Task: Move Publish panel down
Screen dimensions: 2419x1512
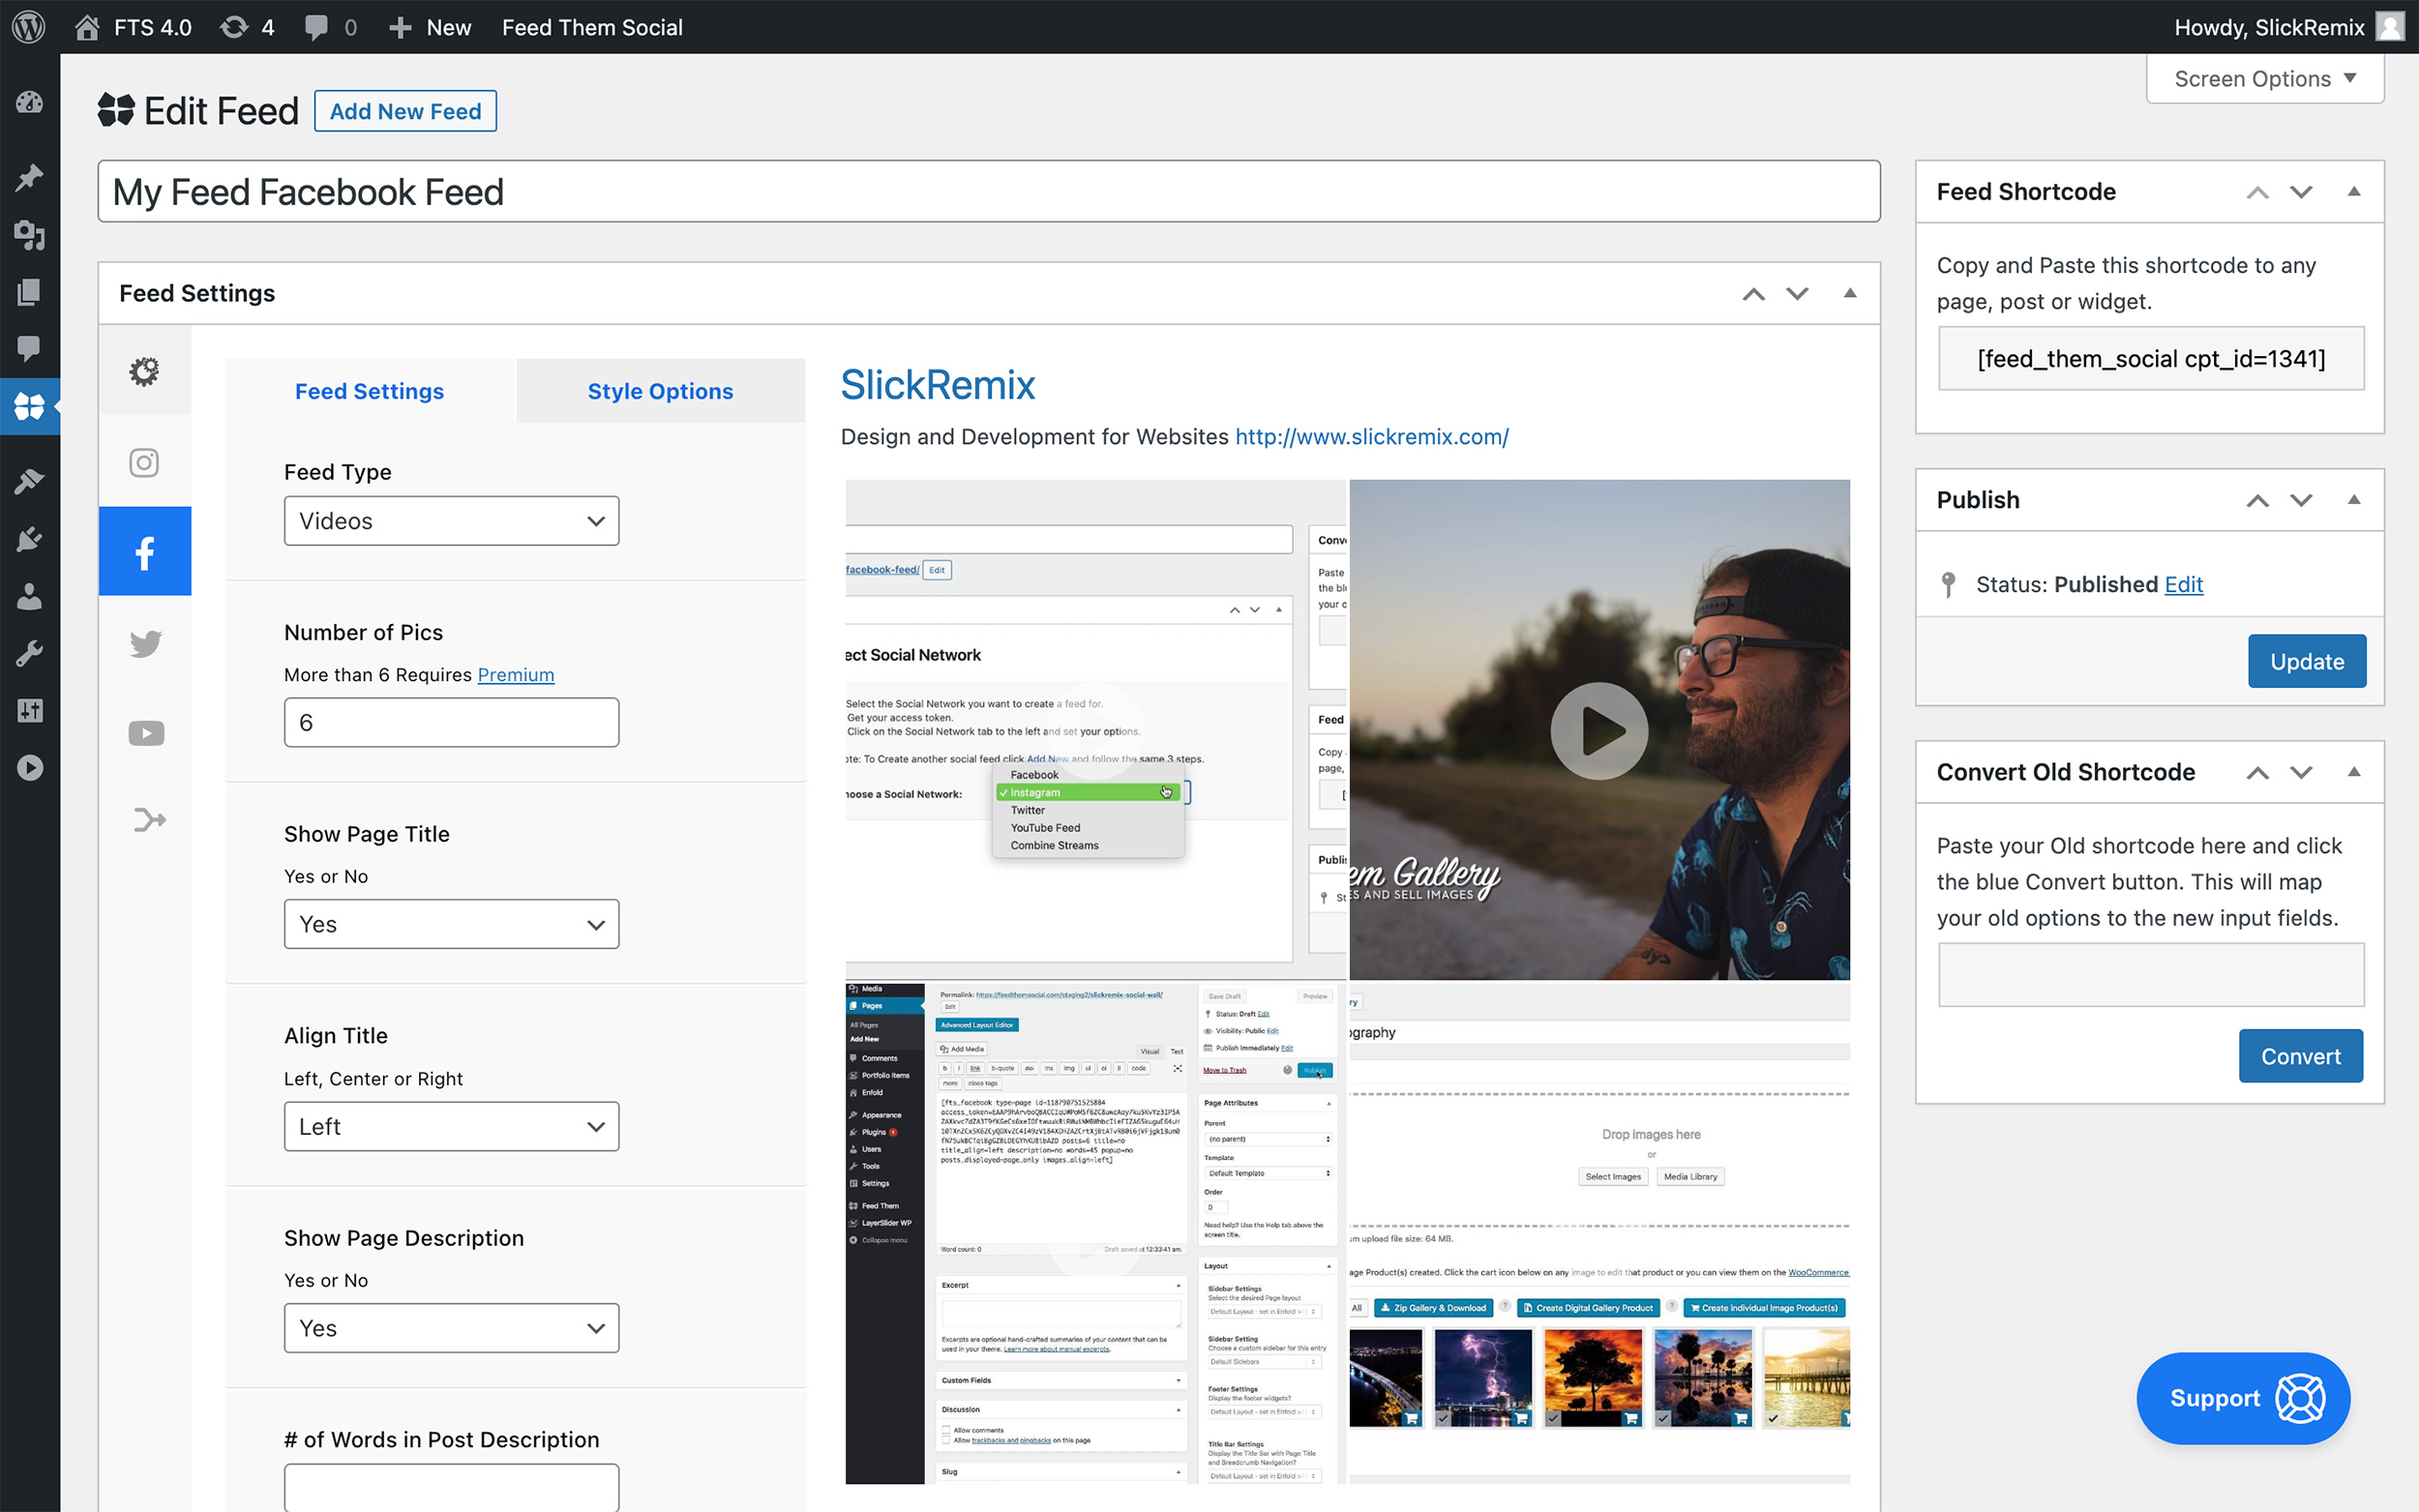Action: click(x=2301, y=500)
